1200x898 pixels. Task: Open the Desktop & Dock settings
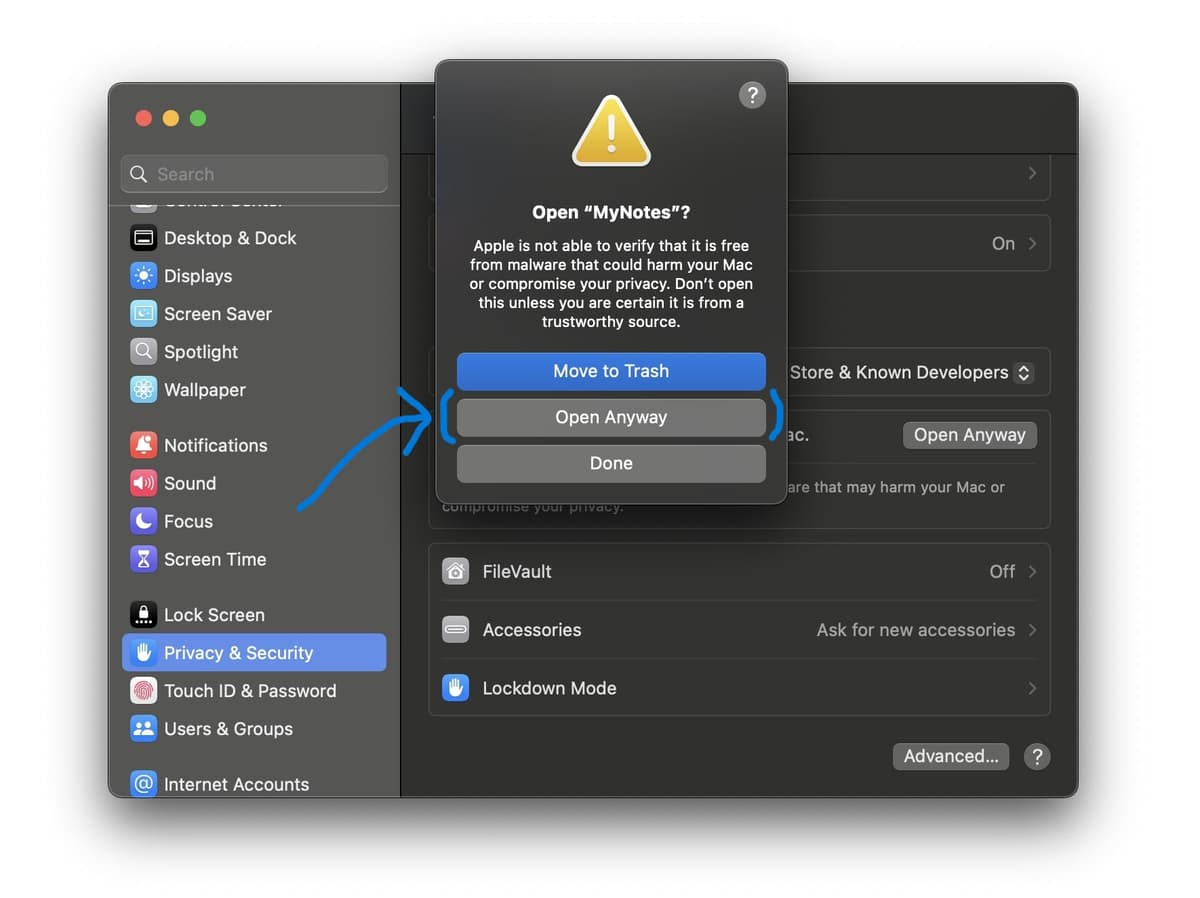[254, 238]
